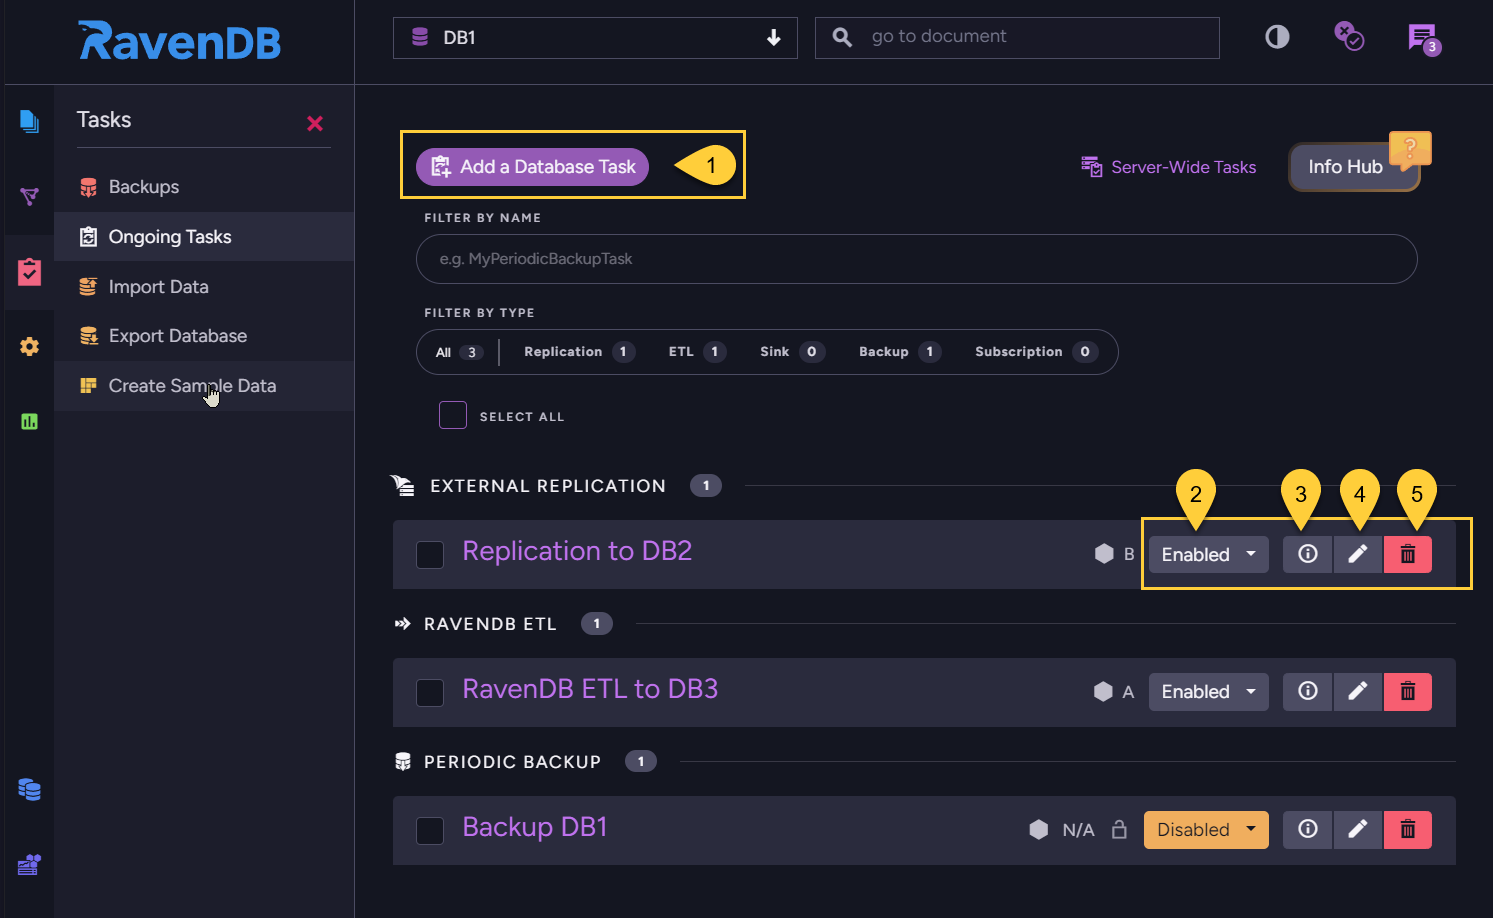1493x918 pixels.
Task: Click Add a Database Task button
Action: 533,167
